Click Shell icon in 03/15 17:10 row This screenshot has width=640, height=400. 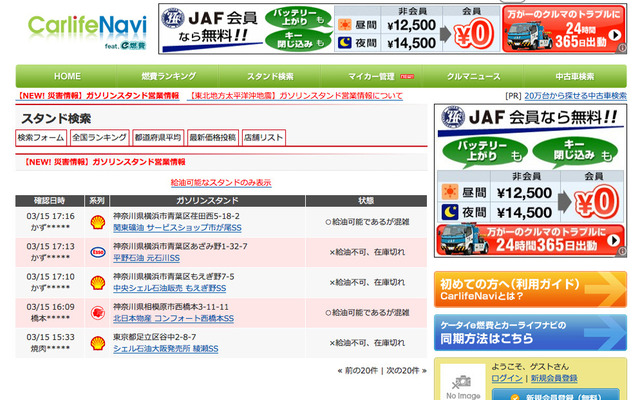[98, 282]
